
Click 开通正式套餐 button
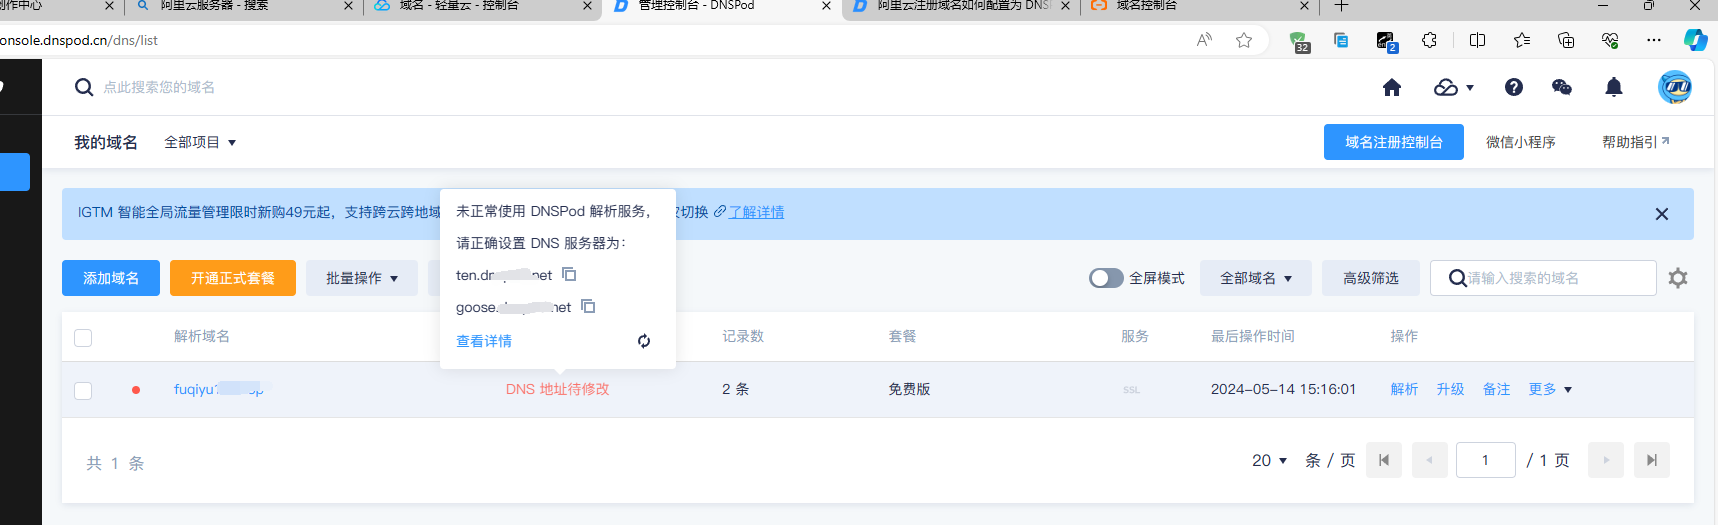click(x=233, y=278)
